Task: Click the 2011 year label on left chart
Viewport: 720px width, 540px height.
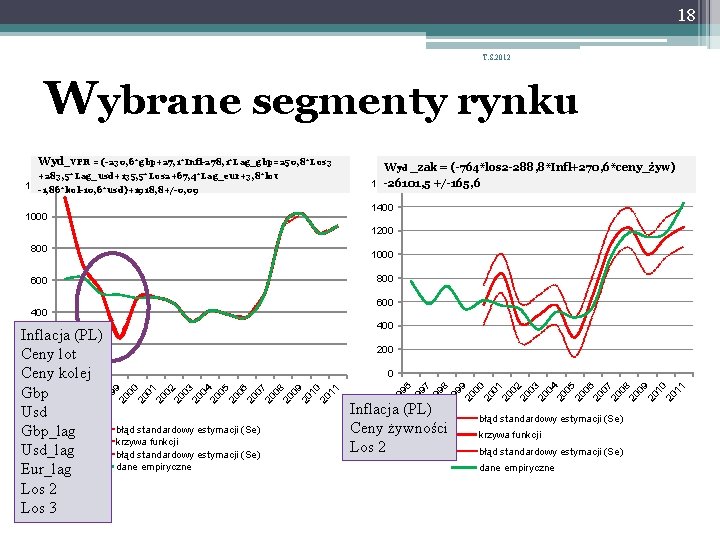Action: click(330, 394)
